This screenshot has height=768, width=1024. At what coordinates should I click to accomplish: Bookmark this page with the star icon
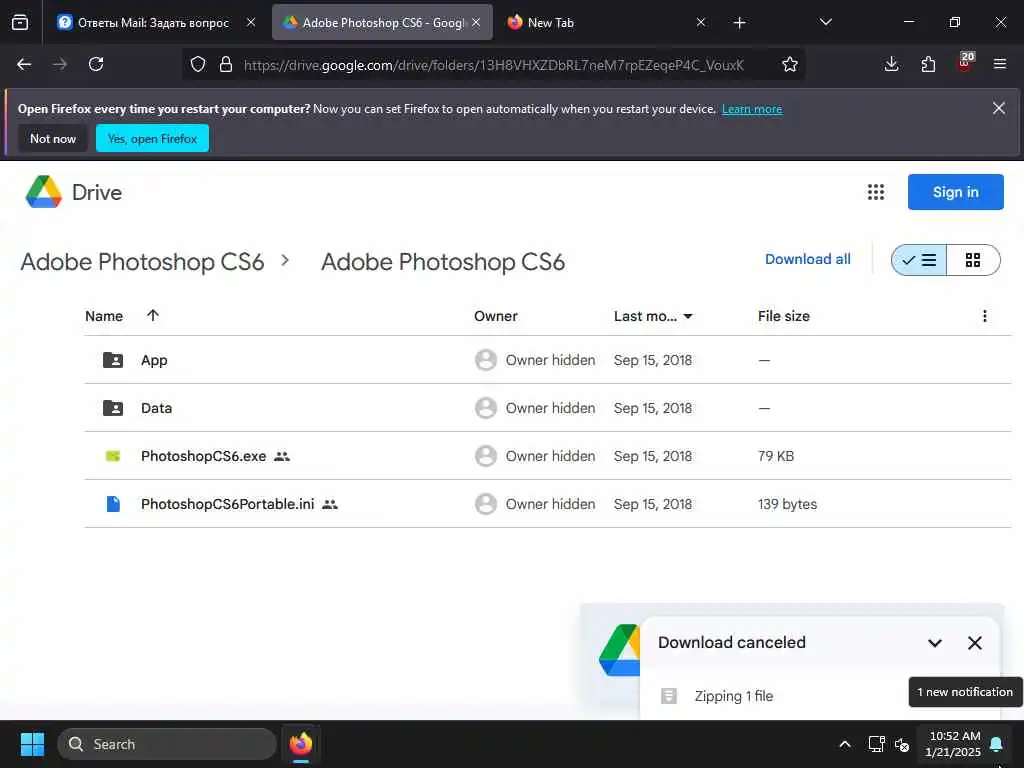(x=790, y=64)
